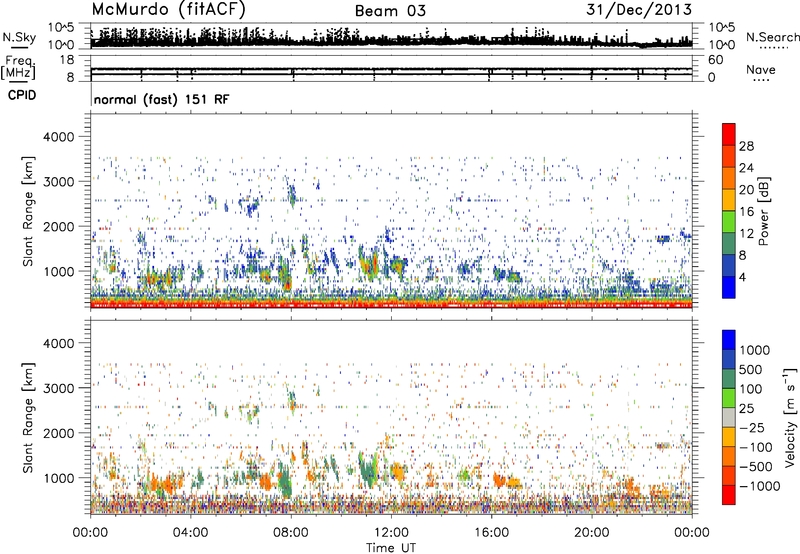This screenshot has height=554, width=800.
Task: Click the Power [dB] colorbar title
Action: click(763, 211)
